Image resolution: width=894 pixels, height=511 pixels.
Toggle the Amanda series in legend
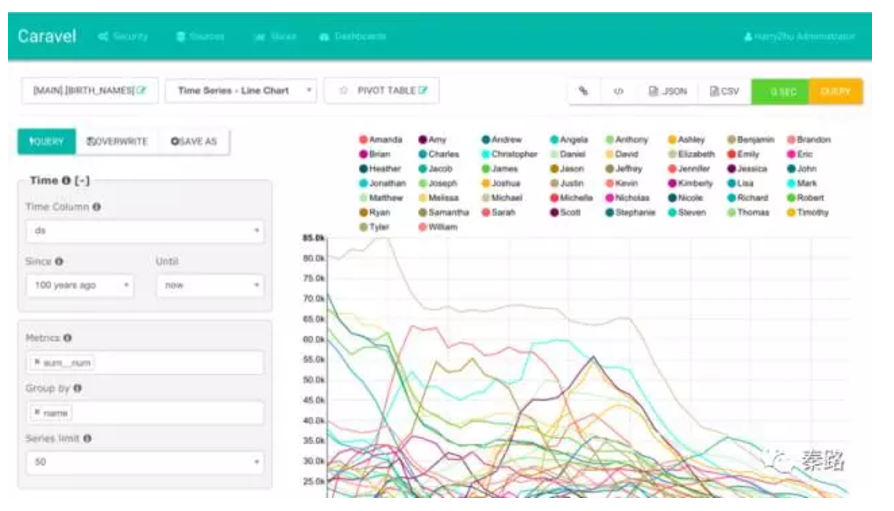point(381,140)
